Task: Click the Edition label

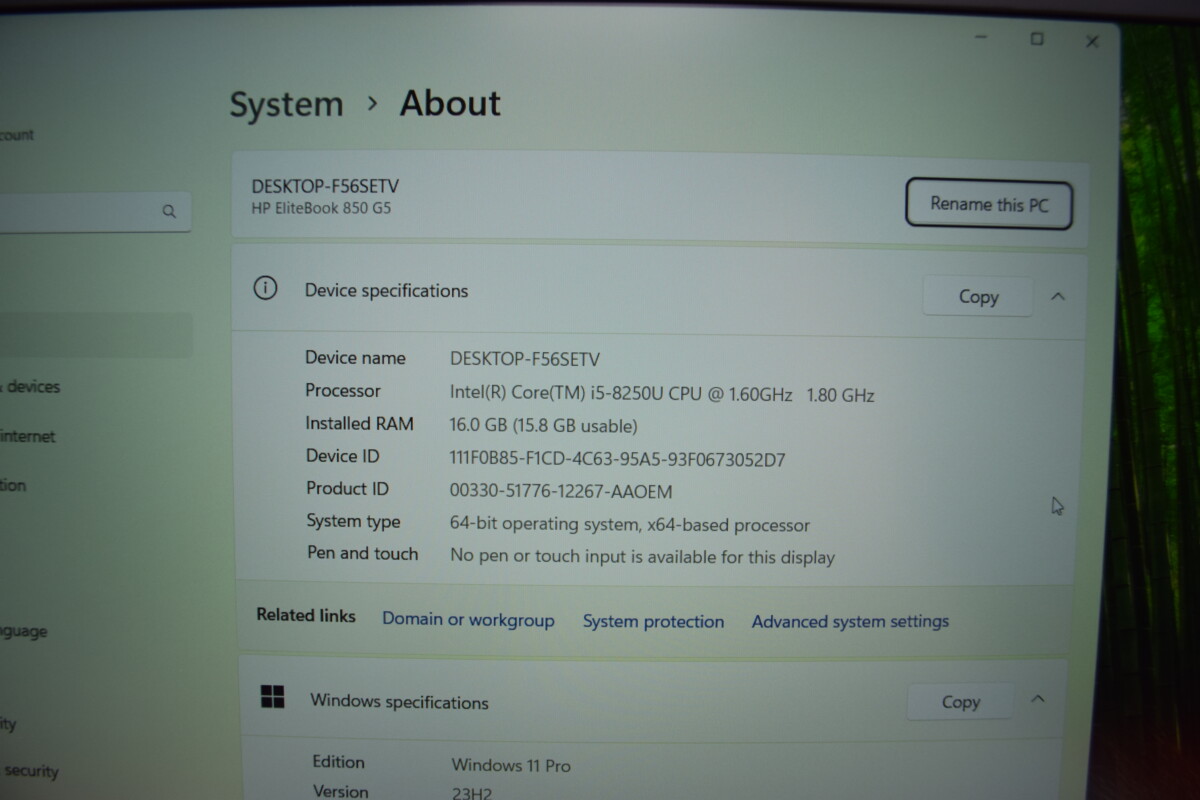Action: pyautogui.click(x=338, y=761)
